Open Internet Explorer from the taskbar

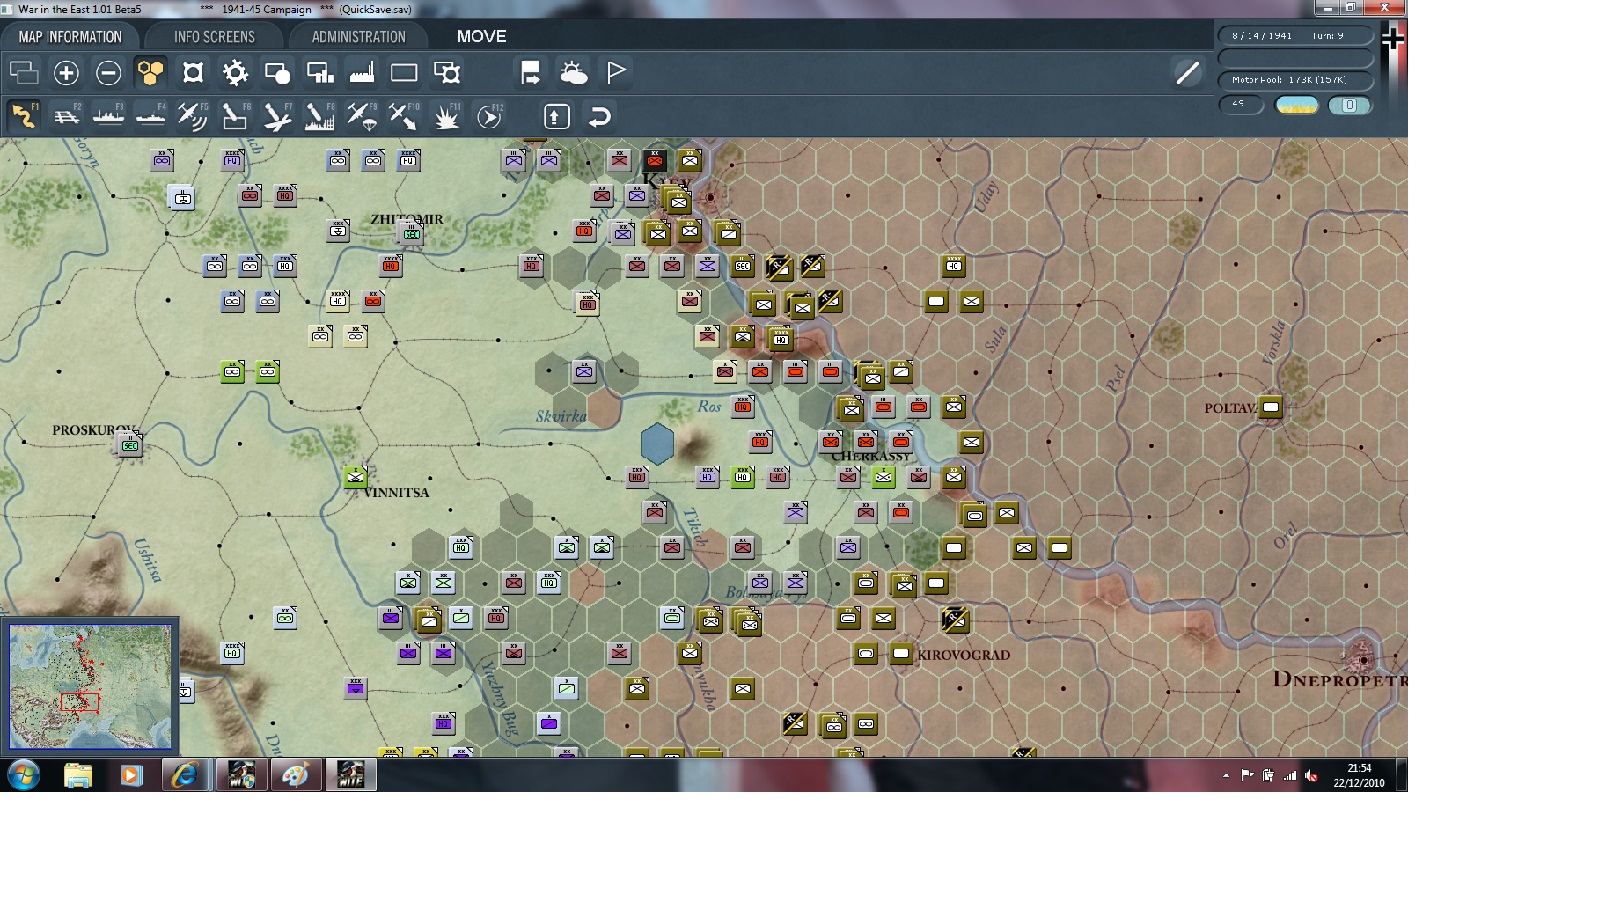185,775
